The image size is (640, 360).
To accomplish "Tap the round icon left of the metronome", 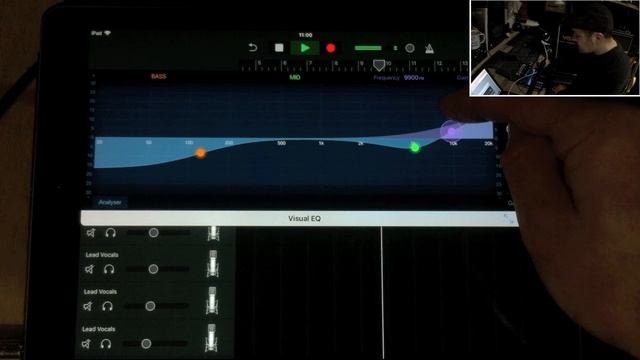I will [410, 48].
